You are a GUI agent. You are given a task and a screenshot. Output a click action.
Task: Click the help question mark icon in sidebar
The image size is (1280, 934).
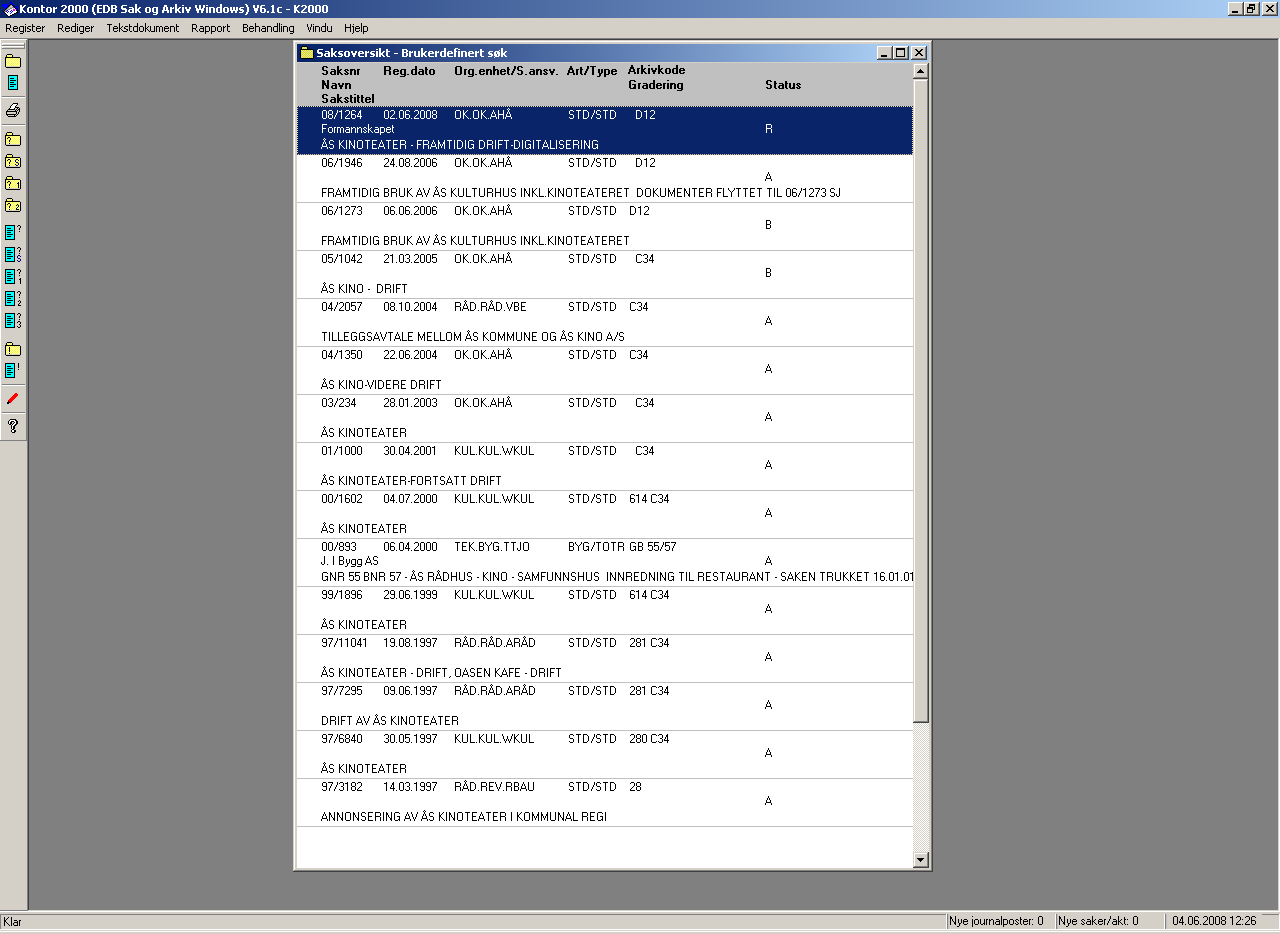[13, 426]
